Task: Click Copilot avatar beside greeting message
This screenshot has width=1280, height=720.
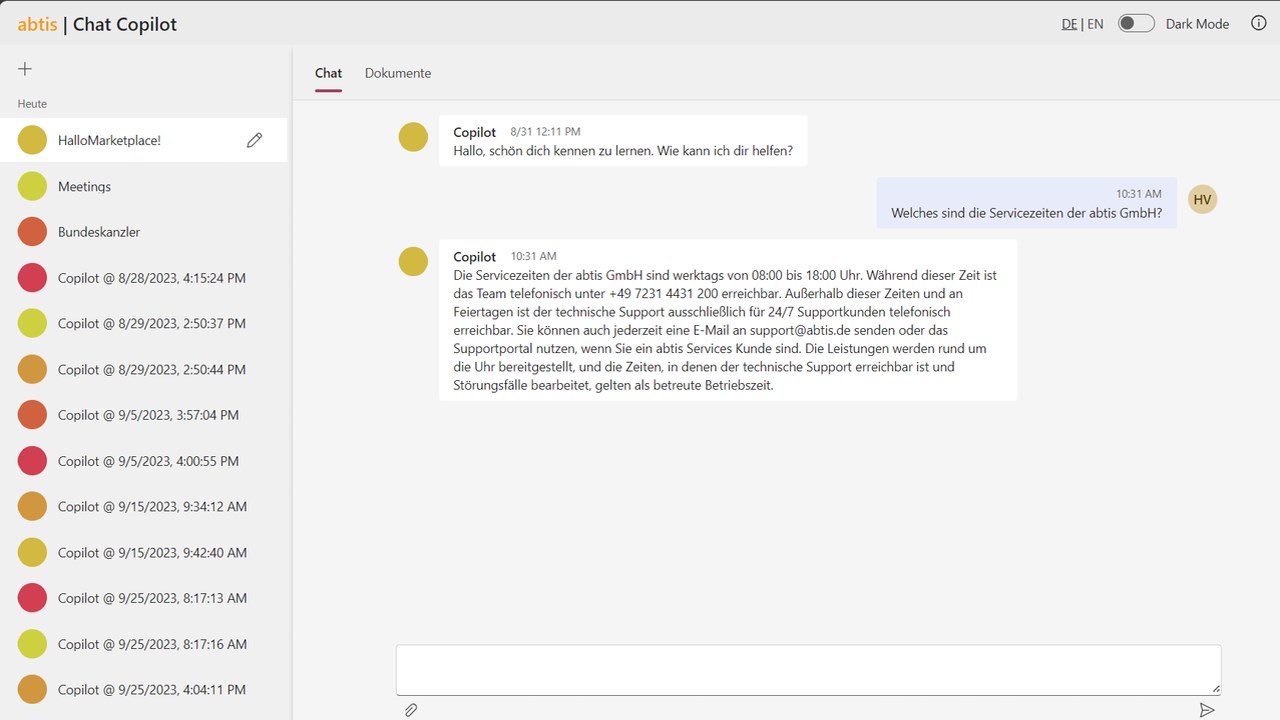Action: pyautogui.click(x=413, y=137)
